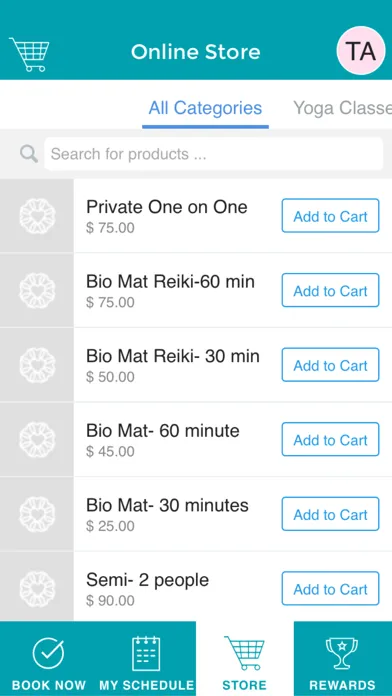Add Semi- 2 people to cart
392x696 pixels.
coord(330,589)
